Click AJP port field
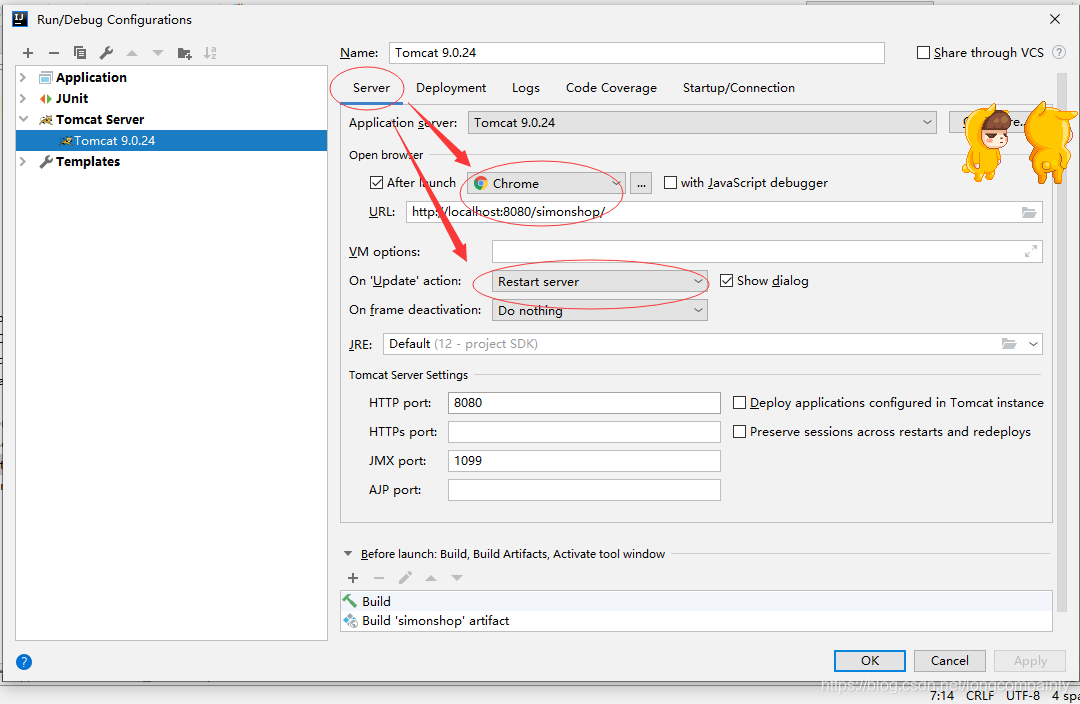The image size is (1080, 704). (584, 490)
